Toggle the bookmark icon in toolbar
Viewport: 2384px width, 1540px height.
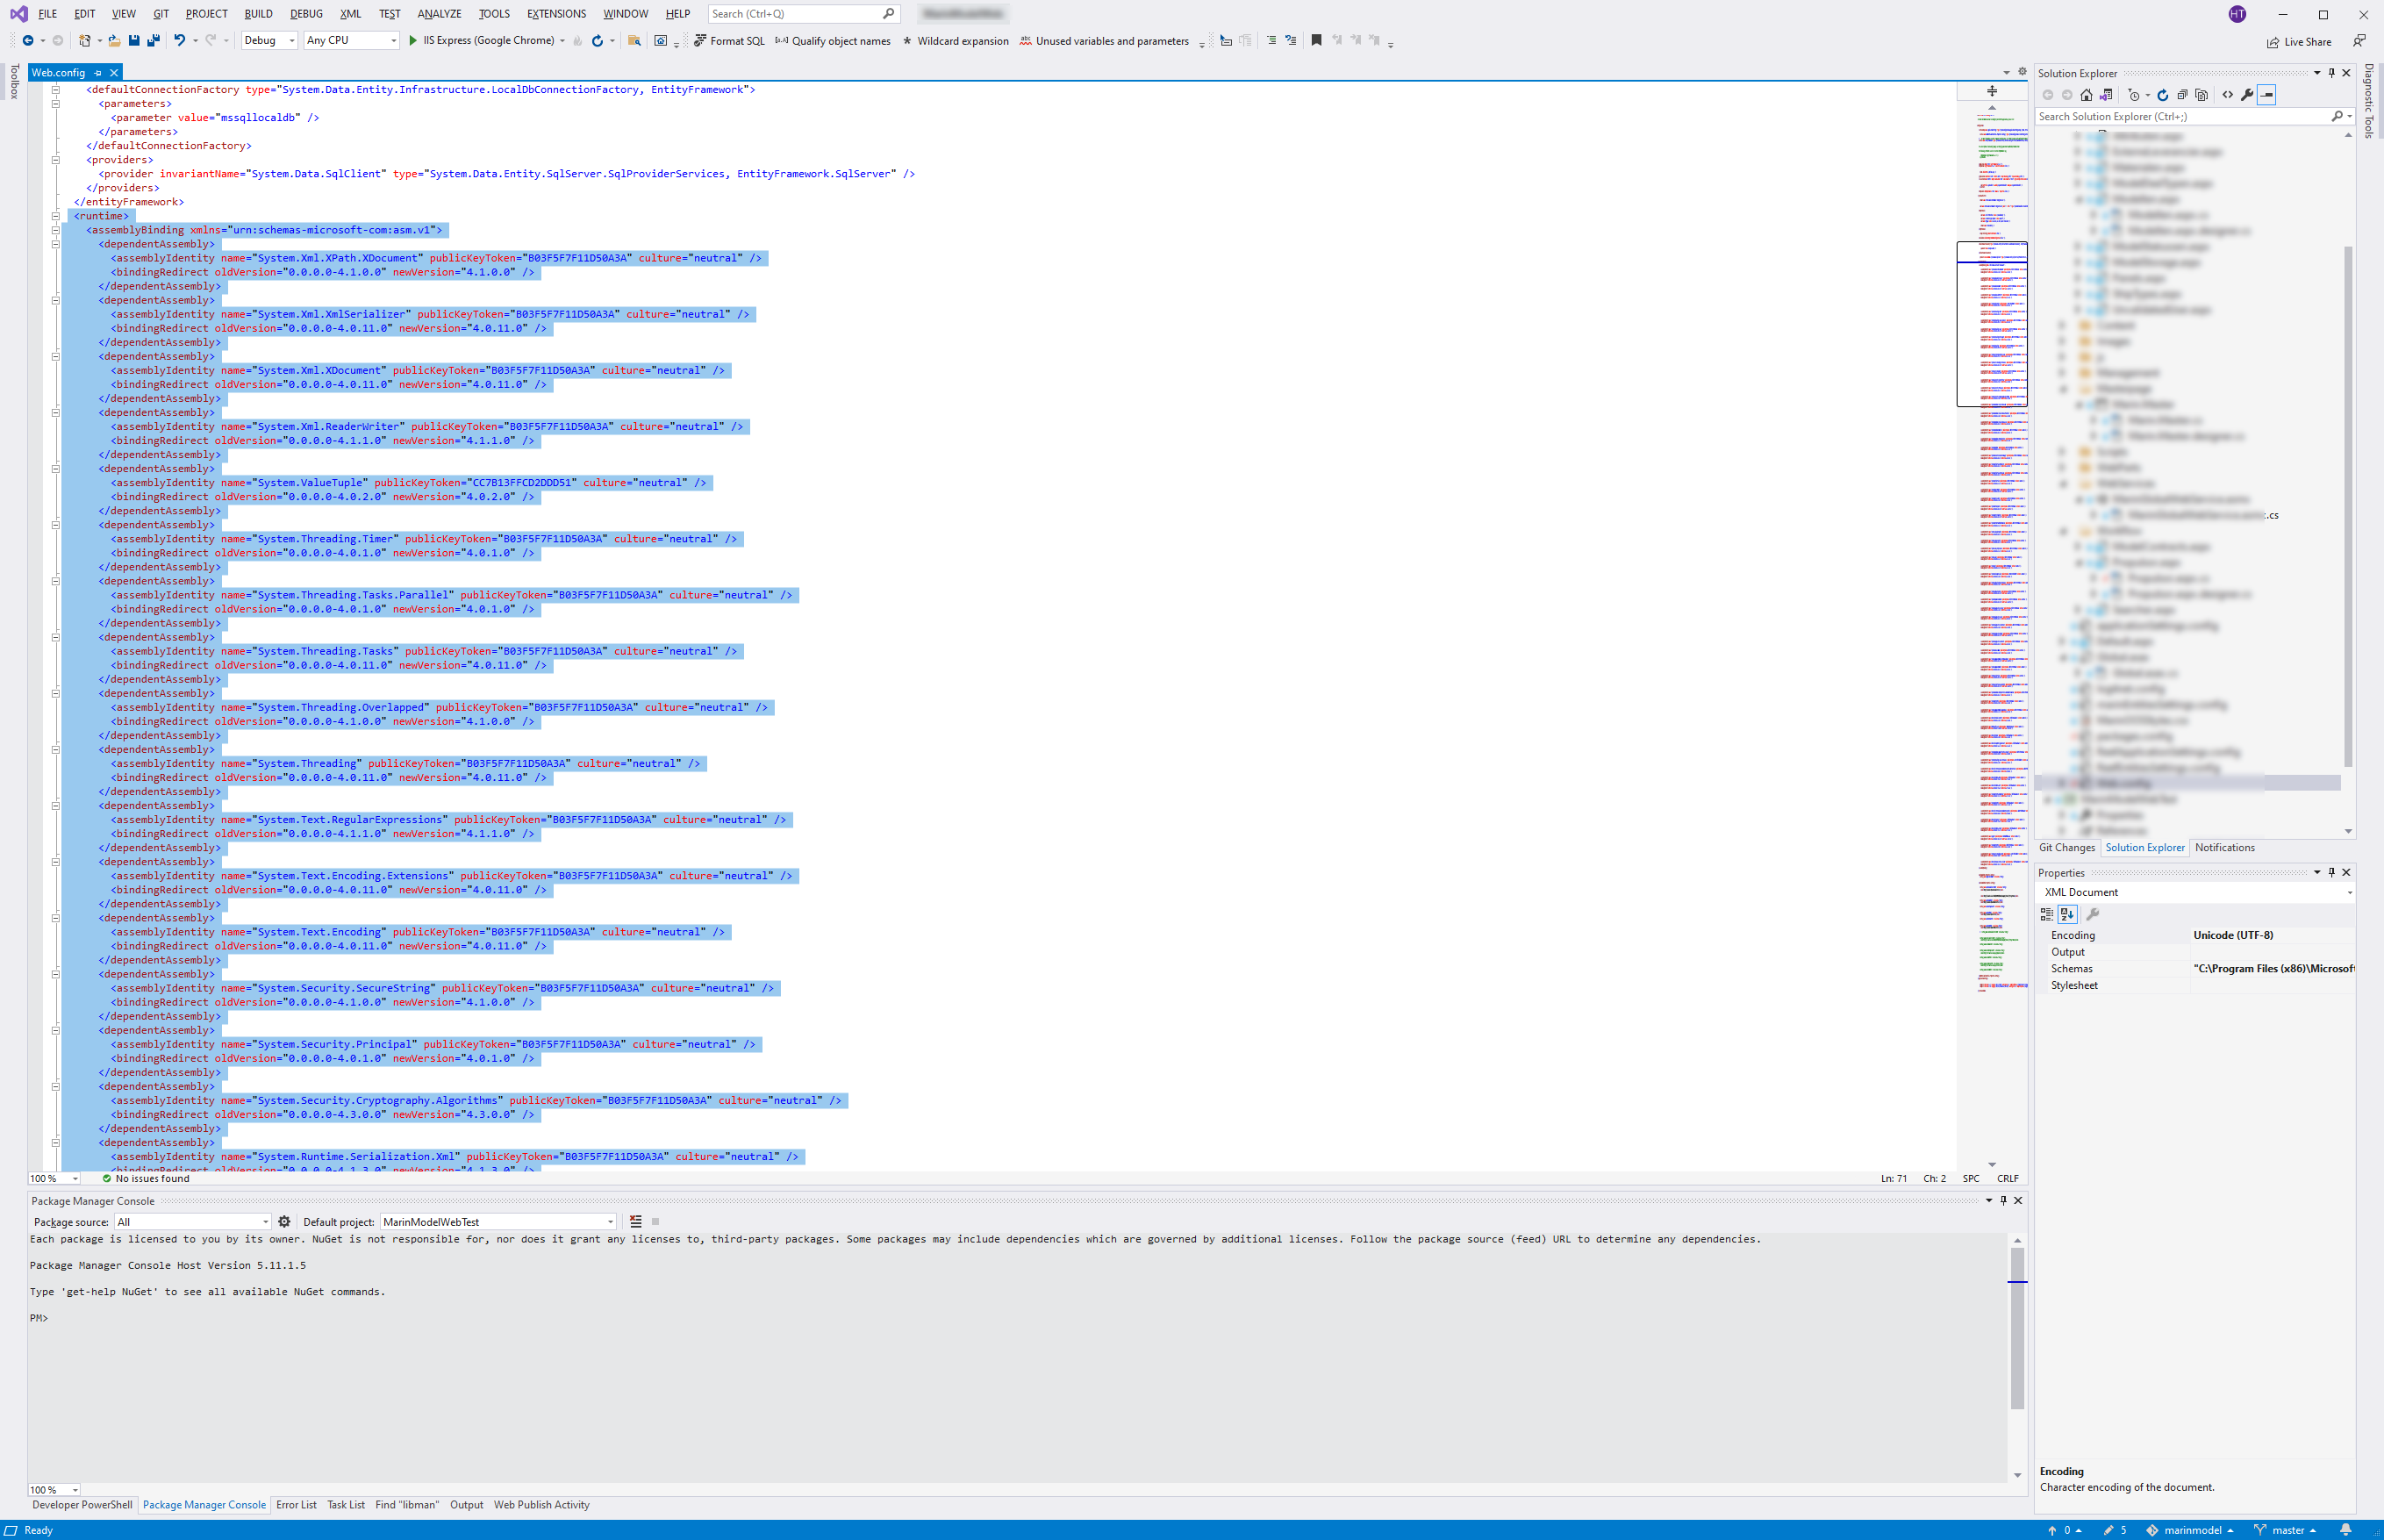[1316, 41]
